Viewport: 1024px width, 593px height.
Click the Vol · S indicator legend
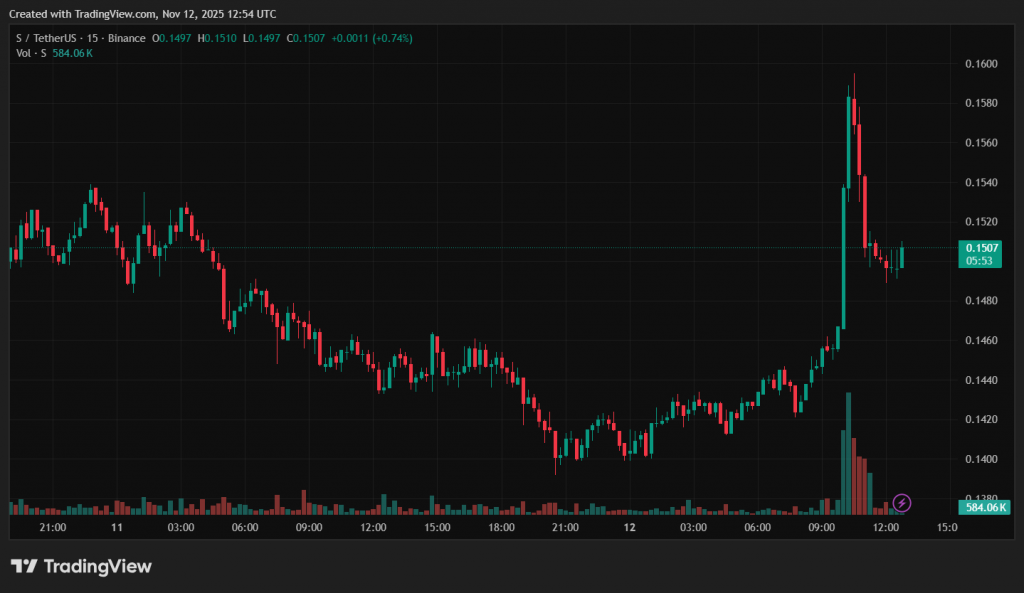27,52
